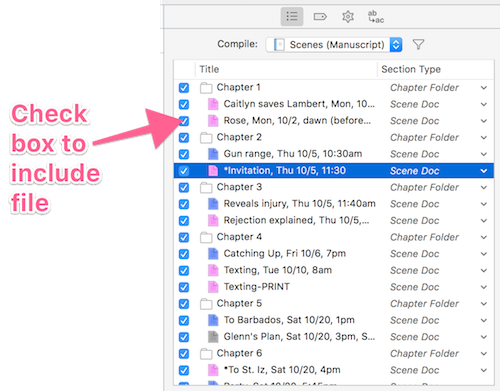Image resolution: width=500 pixels, height=391 pixels.
Task: Click the Chapter 1 folder icon
Action: [x=206, y=88]
